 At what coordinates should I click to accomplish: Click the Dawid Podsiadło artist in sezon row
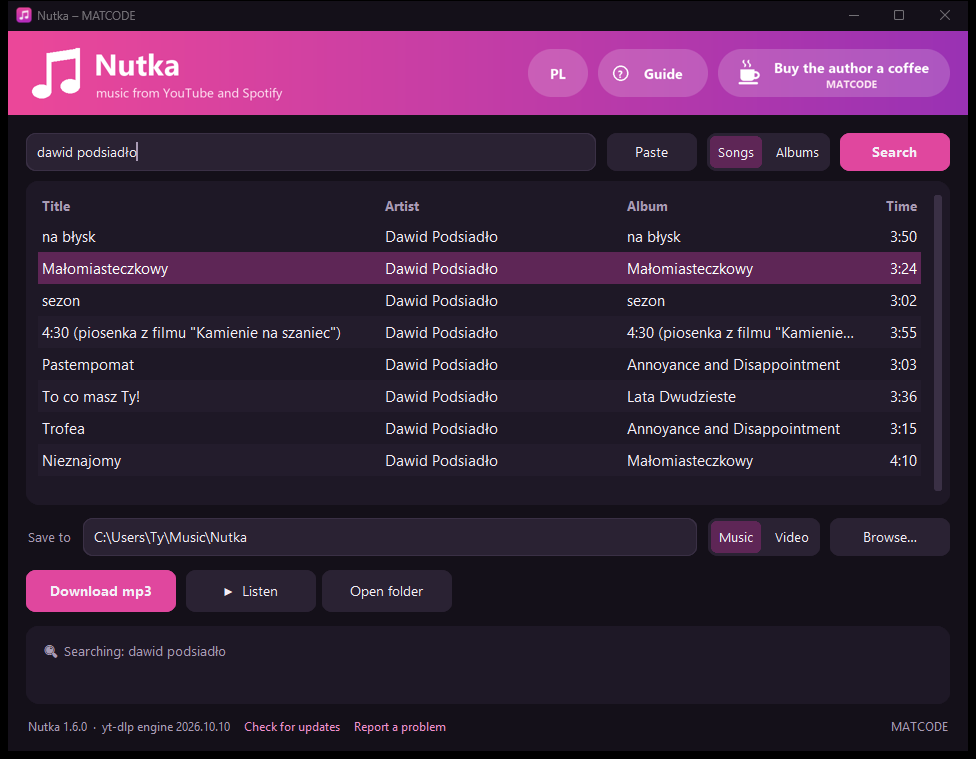441,301
